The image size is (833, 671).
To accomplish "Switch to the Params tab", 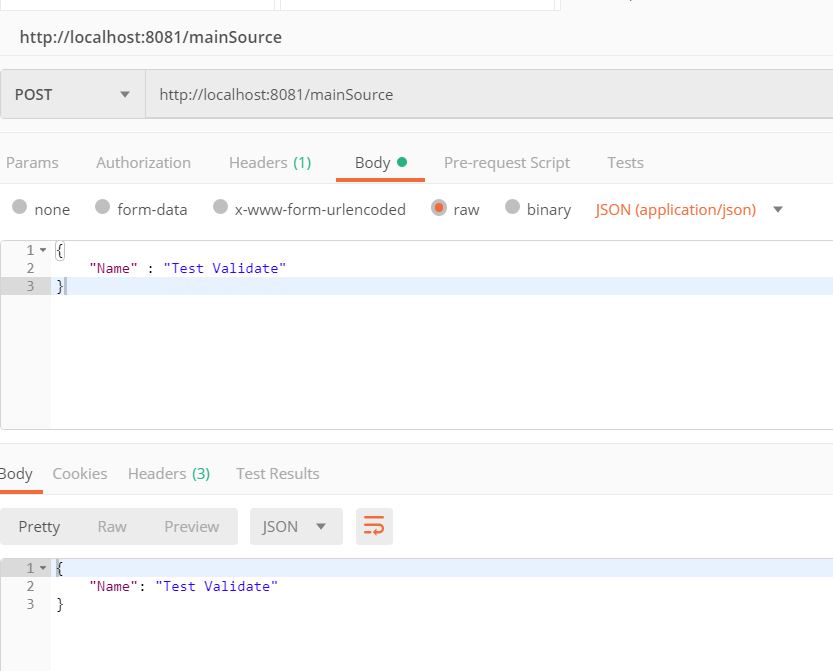I will click(x=32, y=162).
